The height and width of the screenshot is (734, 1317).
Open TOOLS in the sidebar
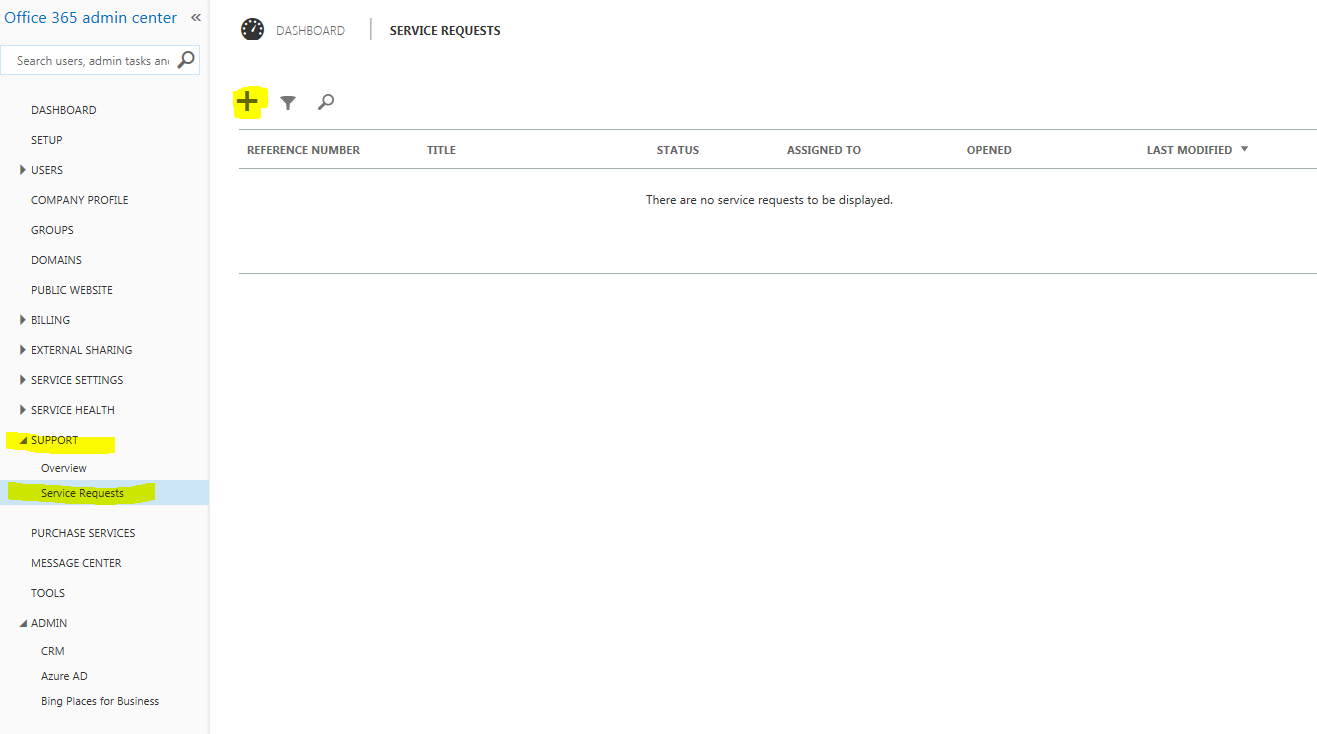[48, 593]
